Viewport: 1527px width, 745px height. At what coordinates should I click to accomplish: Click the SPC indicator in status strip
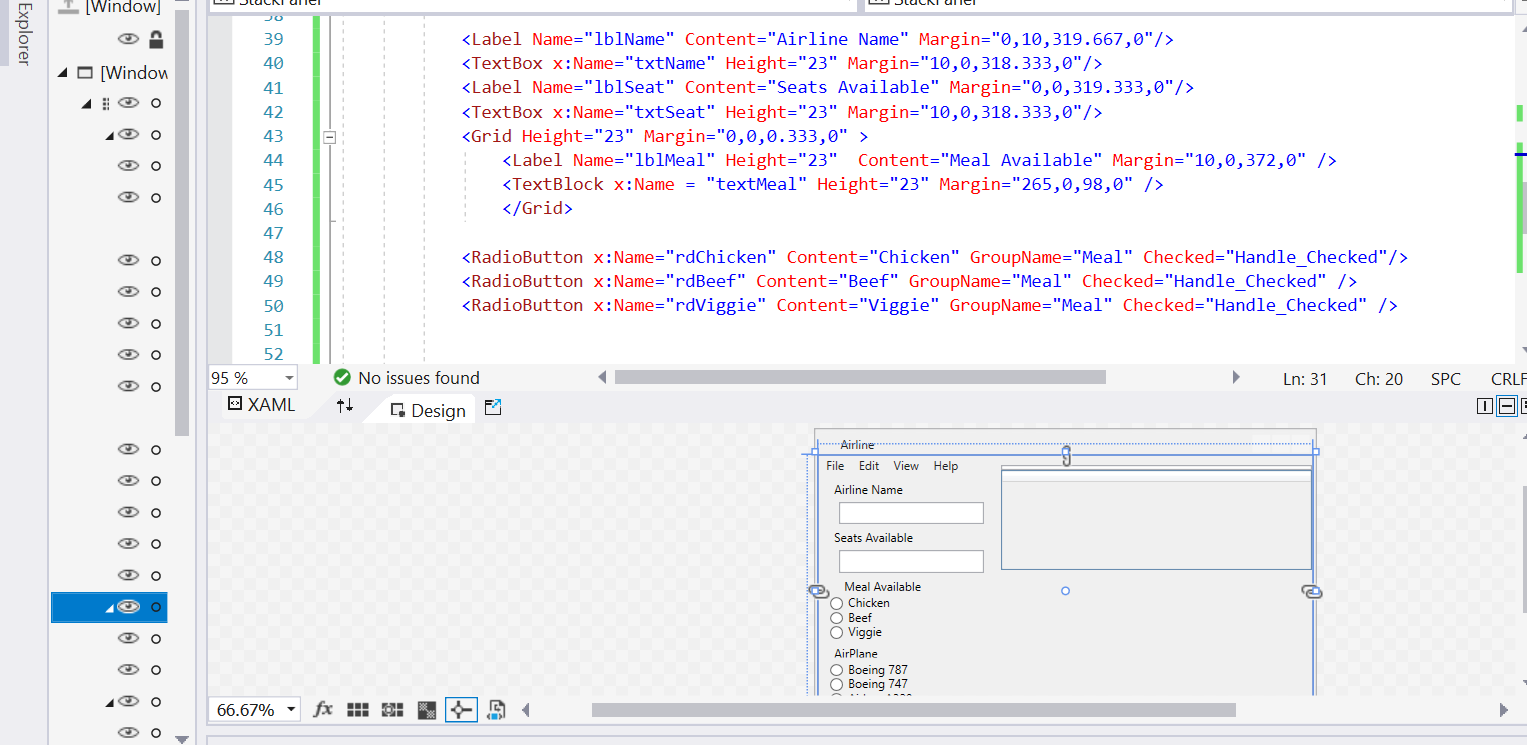pos(1445,379)
